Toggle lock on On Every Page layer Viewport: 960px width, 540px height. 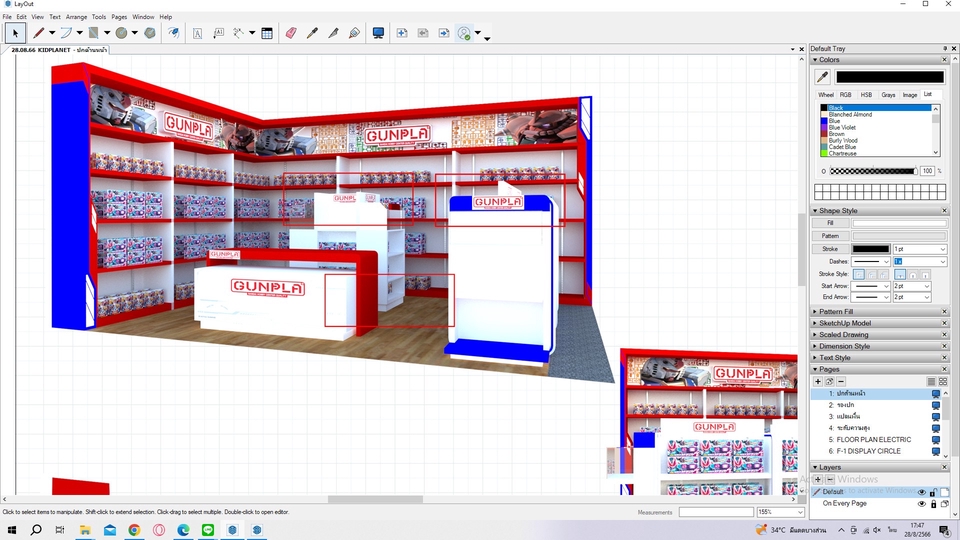pyautogui.click(x=933, y=504)
